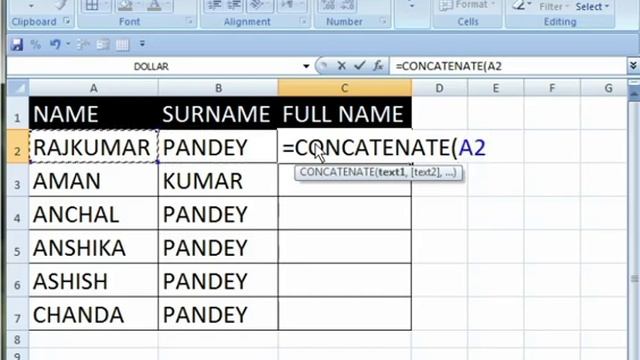The image size is (640, 360).
Task: Click the ANCHAL cell
Action: pyautogui.click(x=93, y=213)
